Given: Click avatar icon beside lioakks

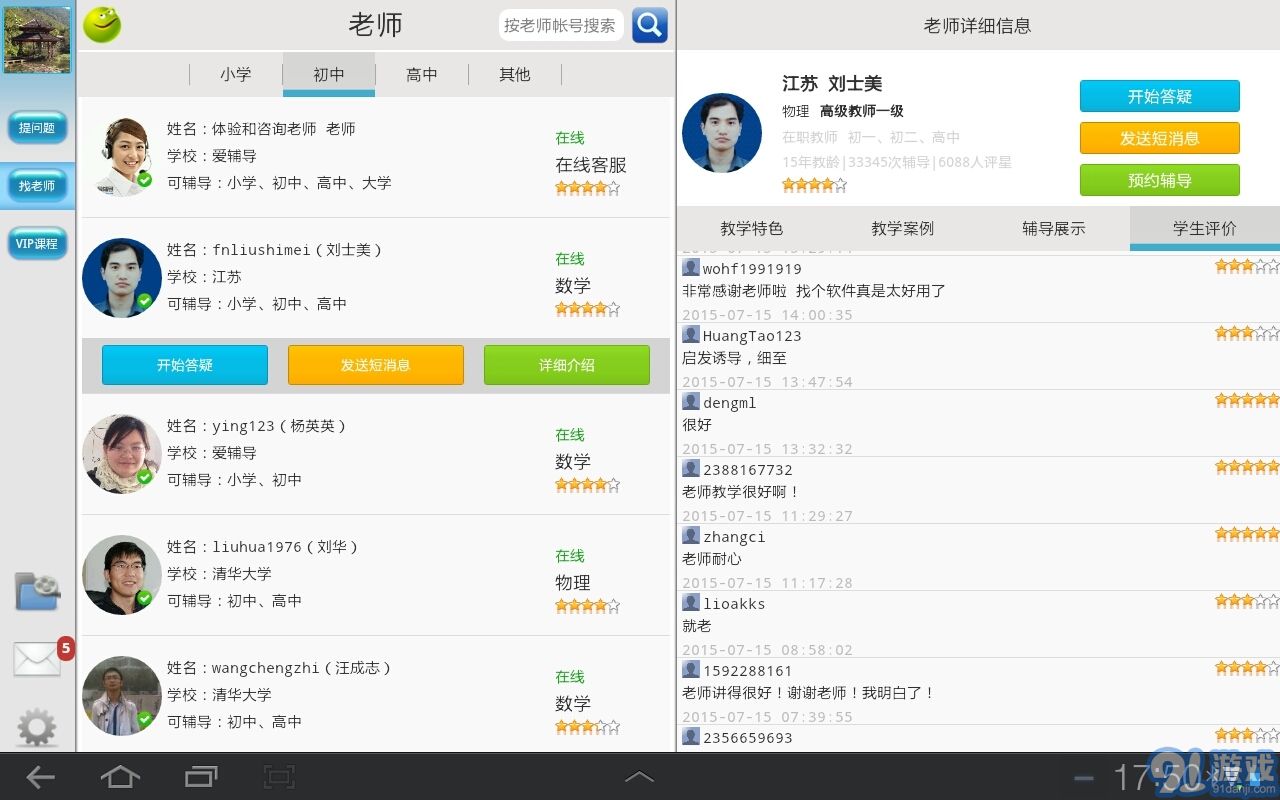Looking at the screenshot, I should pos(691,602).
